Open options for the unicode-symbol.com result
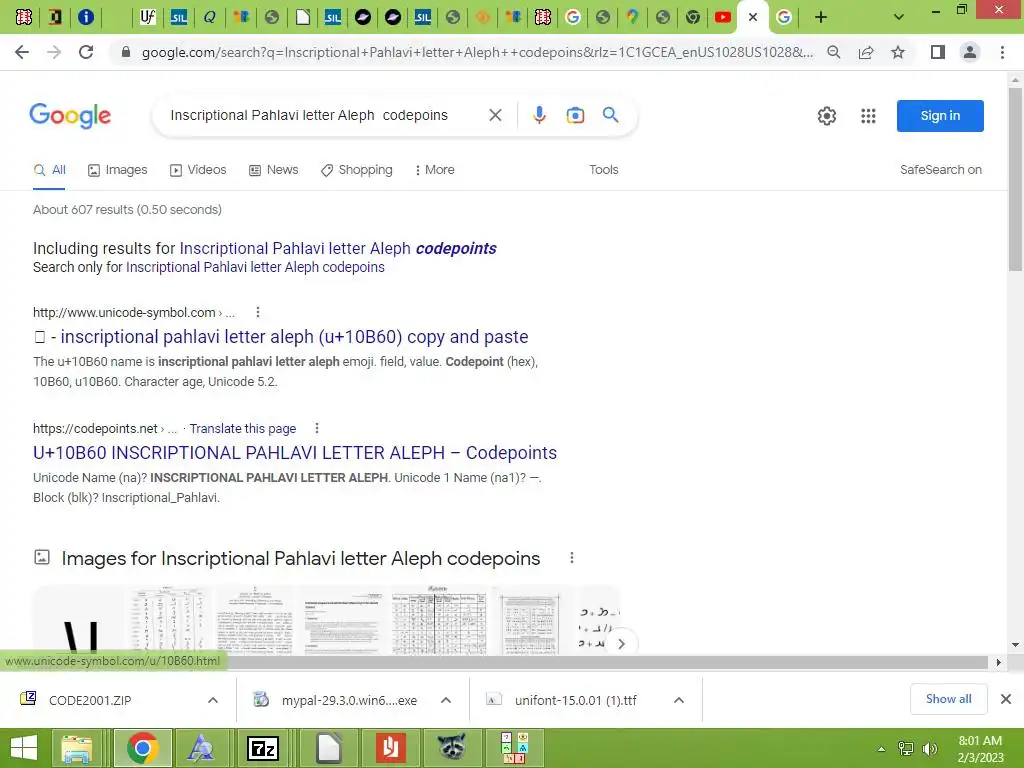Image resolution: width=1024 pixels, height=768 pixels. pyautogui.click(x=258, y=312)
